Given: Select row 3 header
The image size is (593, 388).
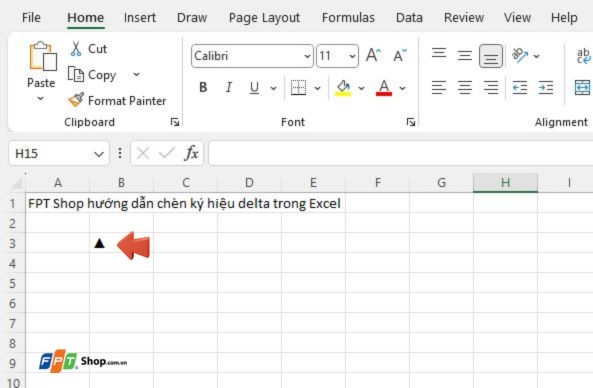Looking at the screenshot, I should (12, 243).
